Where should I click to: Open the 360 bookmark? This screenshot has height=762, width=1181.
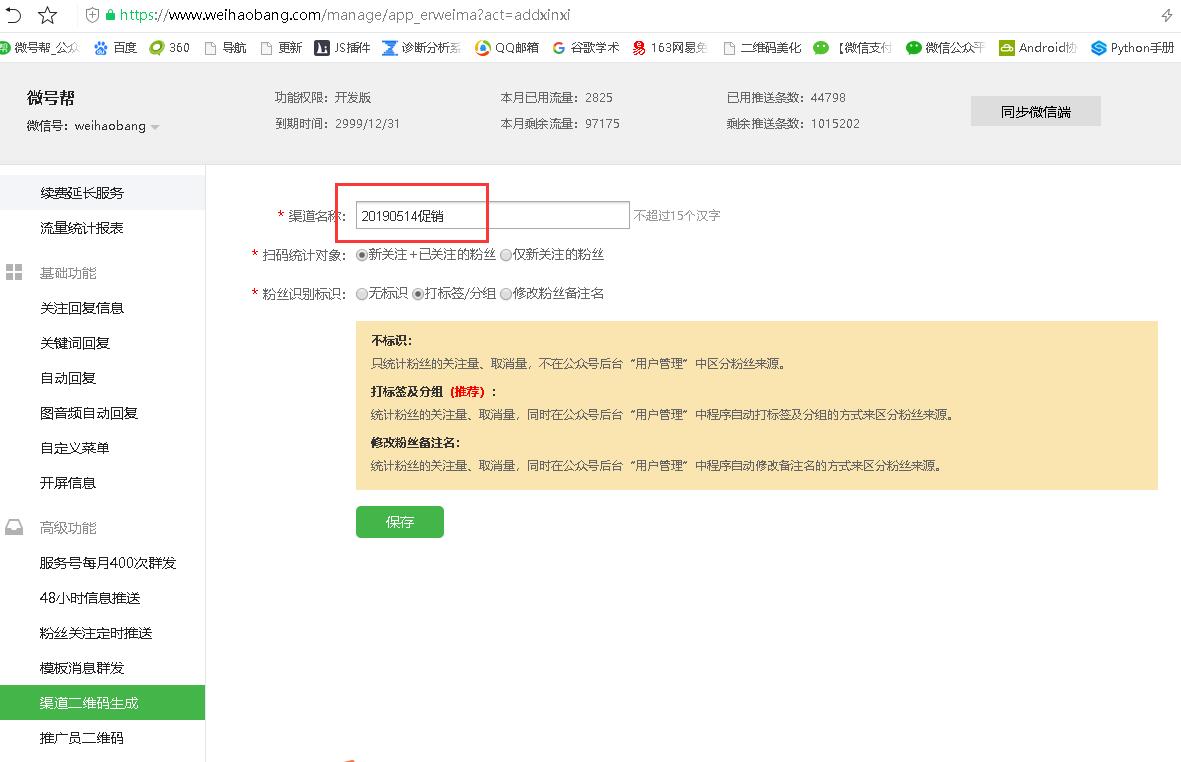[169, 47]
